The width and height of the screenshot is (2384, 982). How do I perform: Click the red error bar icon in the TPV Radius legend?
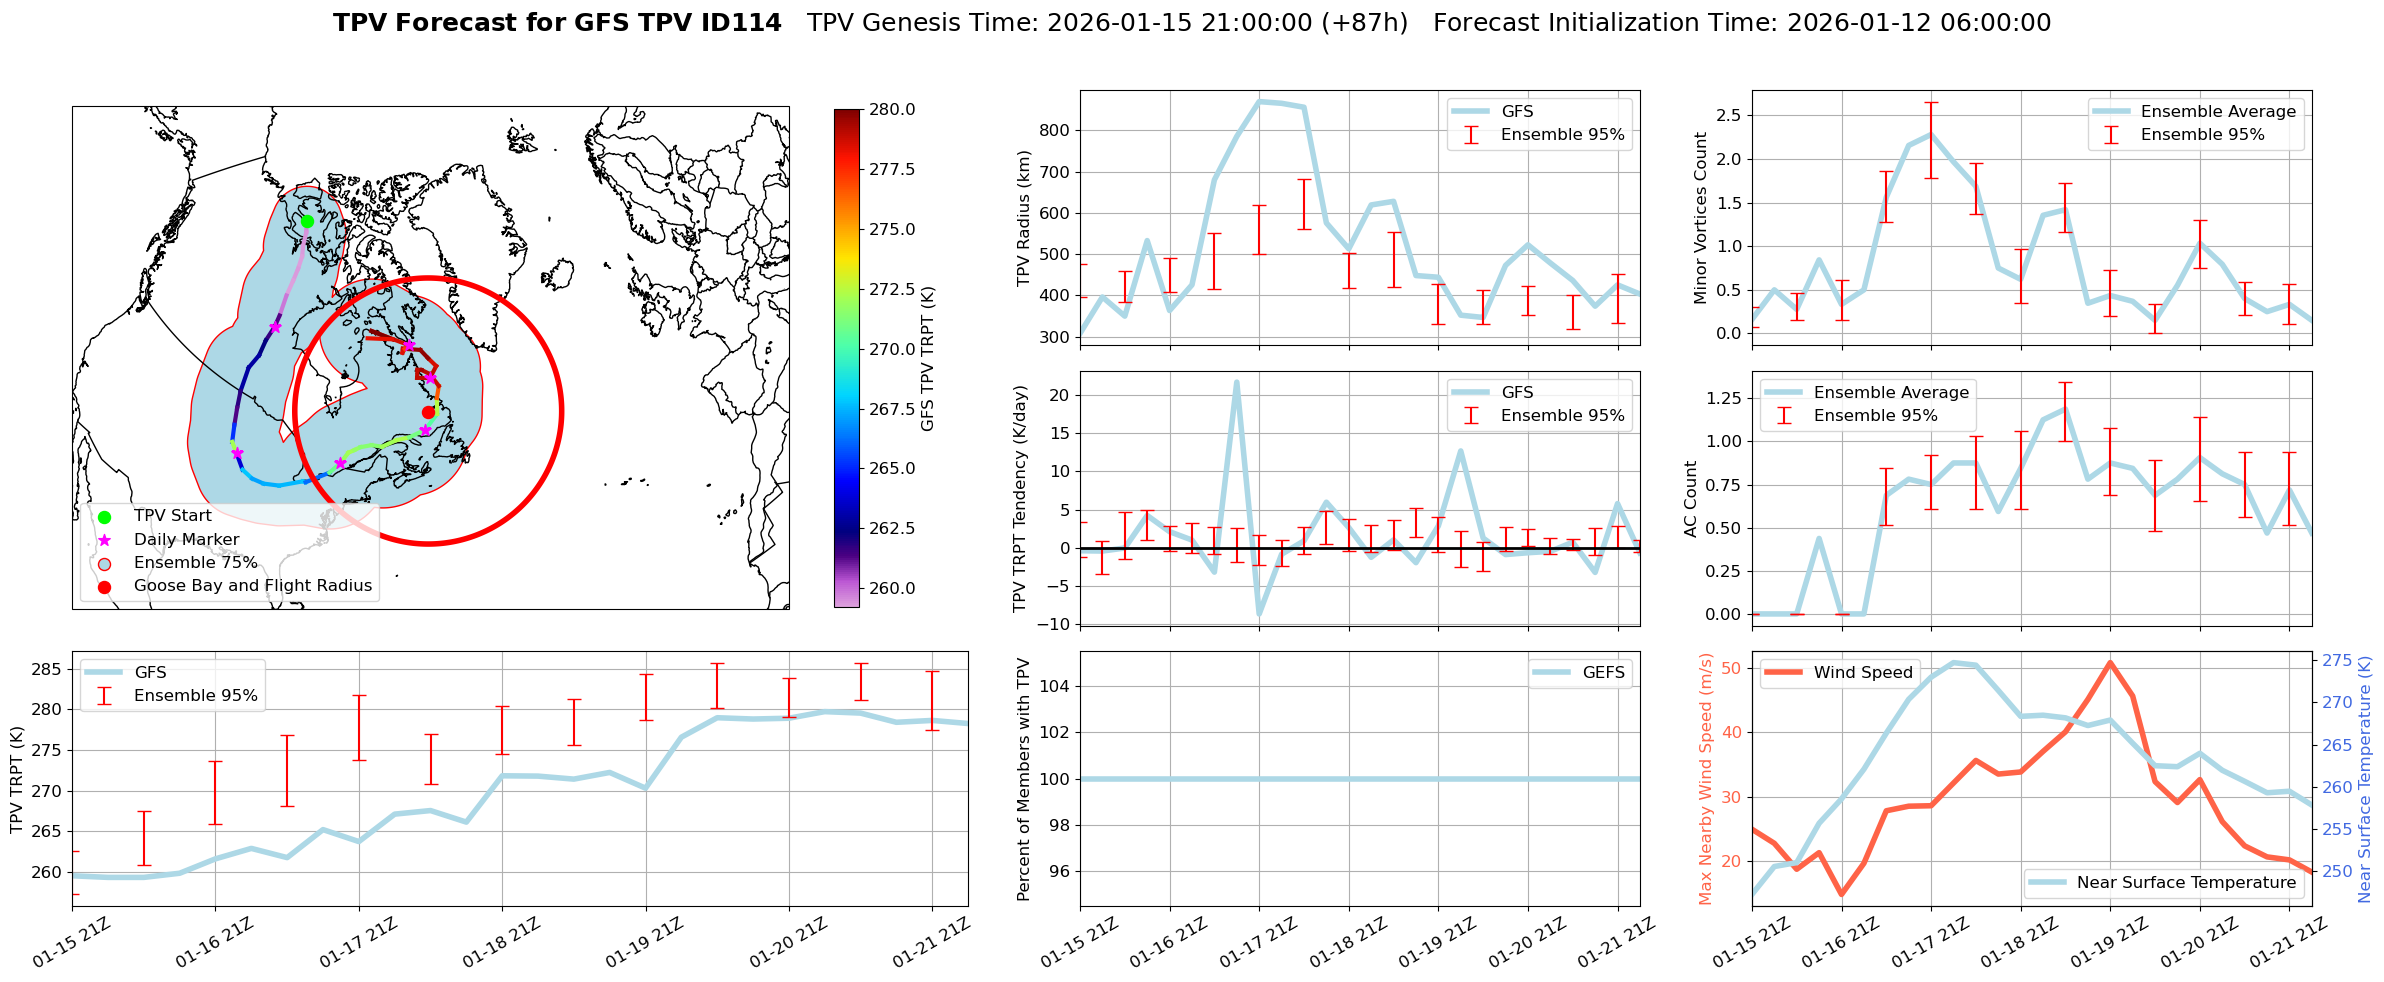(1471, 135)
